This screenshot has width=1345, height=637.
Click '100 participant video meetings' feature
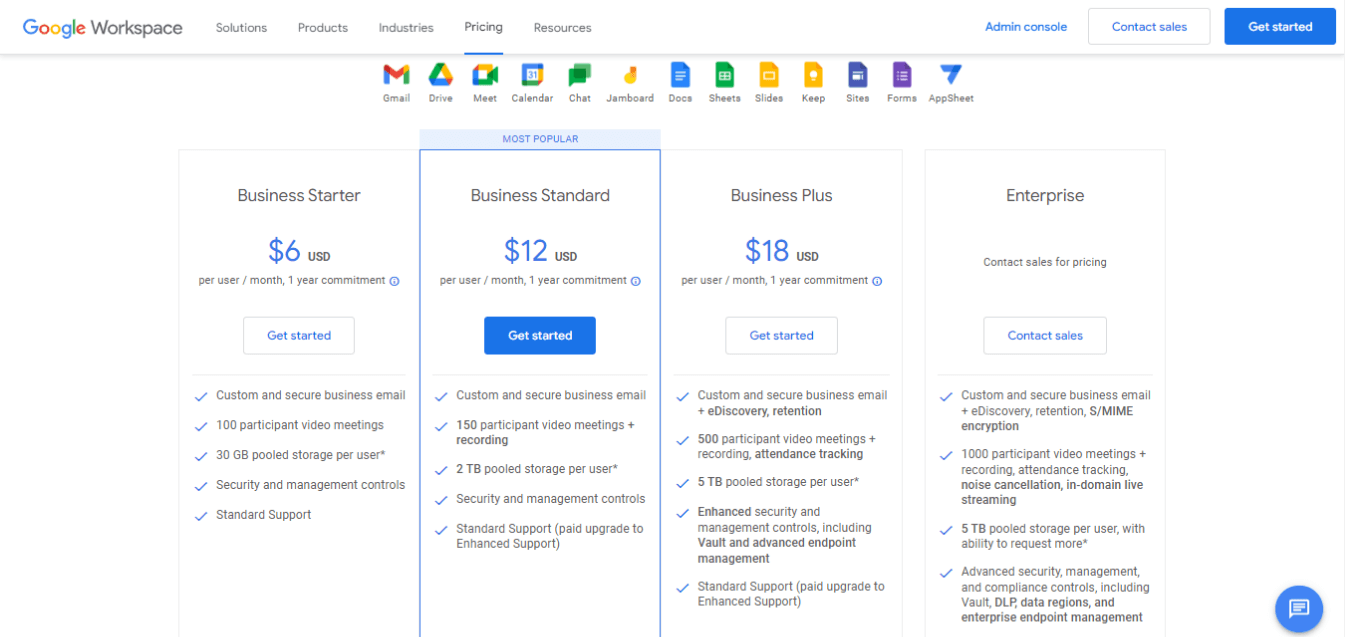[x=300, y=425]
